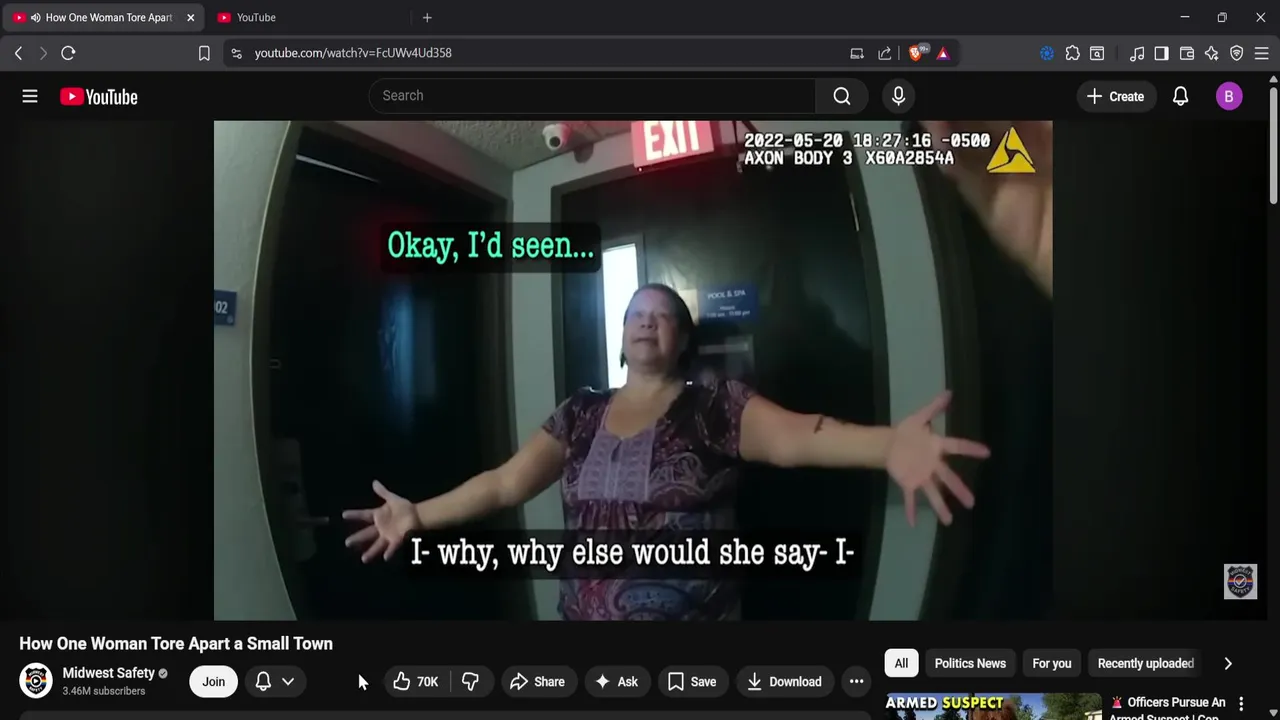Show more filter chips arrow
Image resolution: width=1280 pixels, height=720 pixels.
click(x=1228, y=663)
